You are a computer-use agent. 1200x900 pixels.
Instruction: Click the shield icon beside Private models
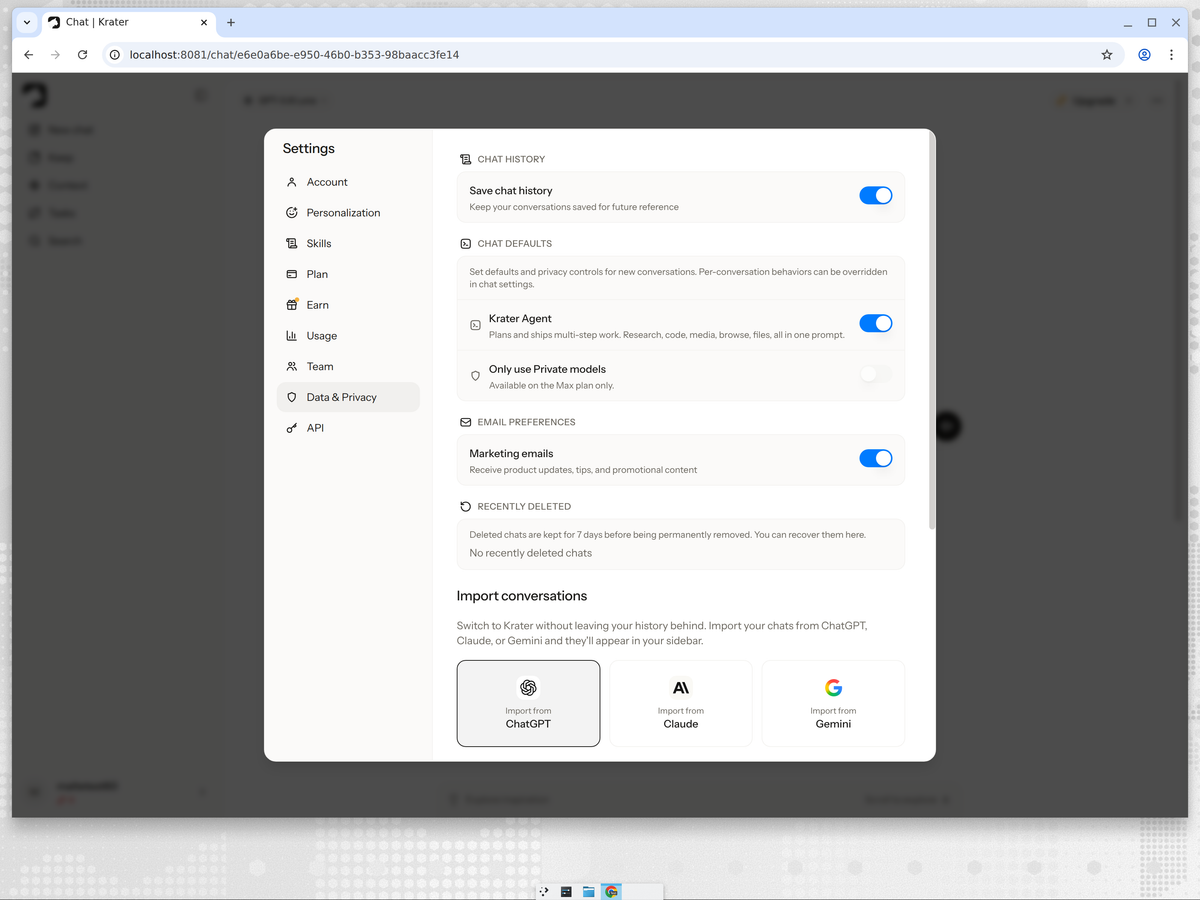[476, 376]
